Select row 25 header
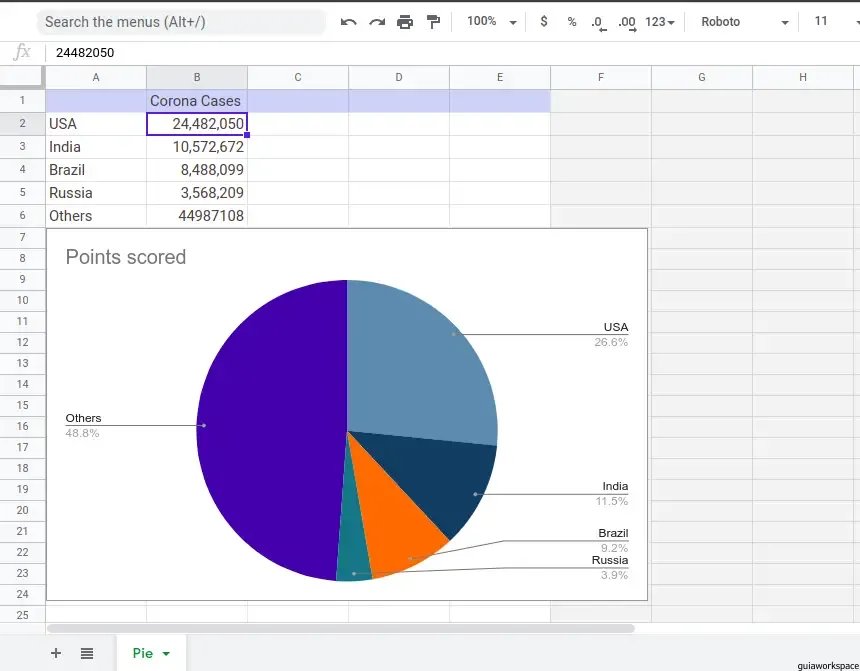This screenshot has width=860, height=671. [x=22, y=614]
